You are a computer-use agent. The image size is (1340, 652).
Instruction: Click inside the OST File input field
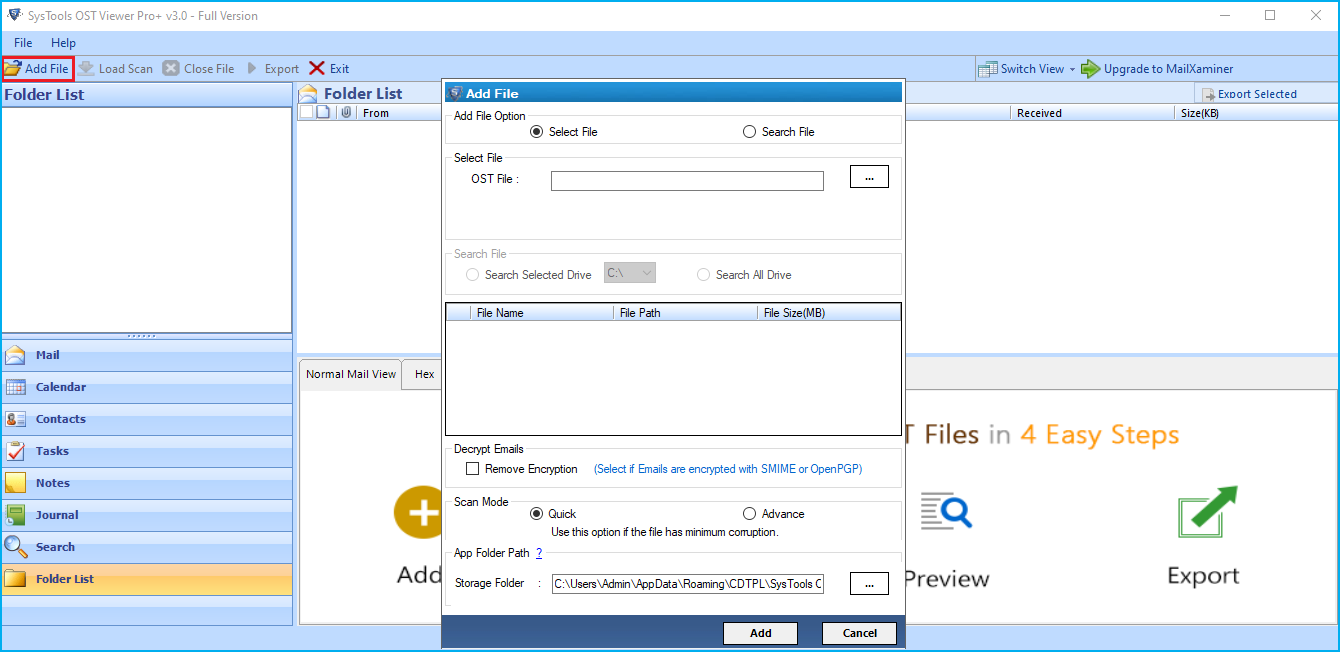pyautogui.click(x=687, y=180)
